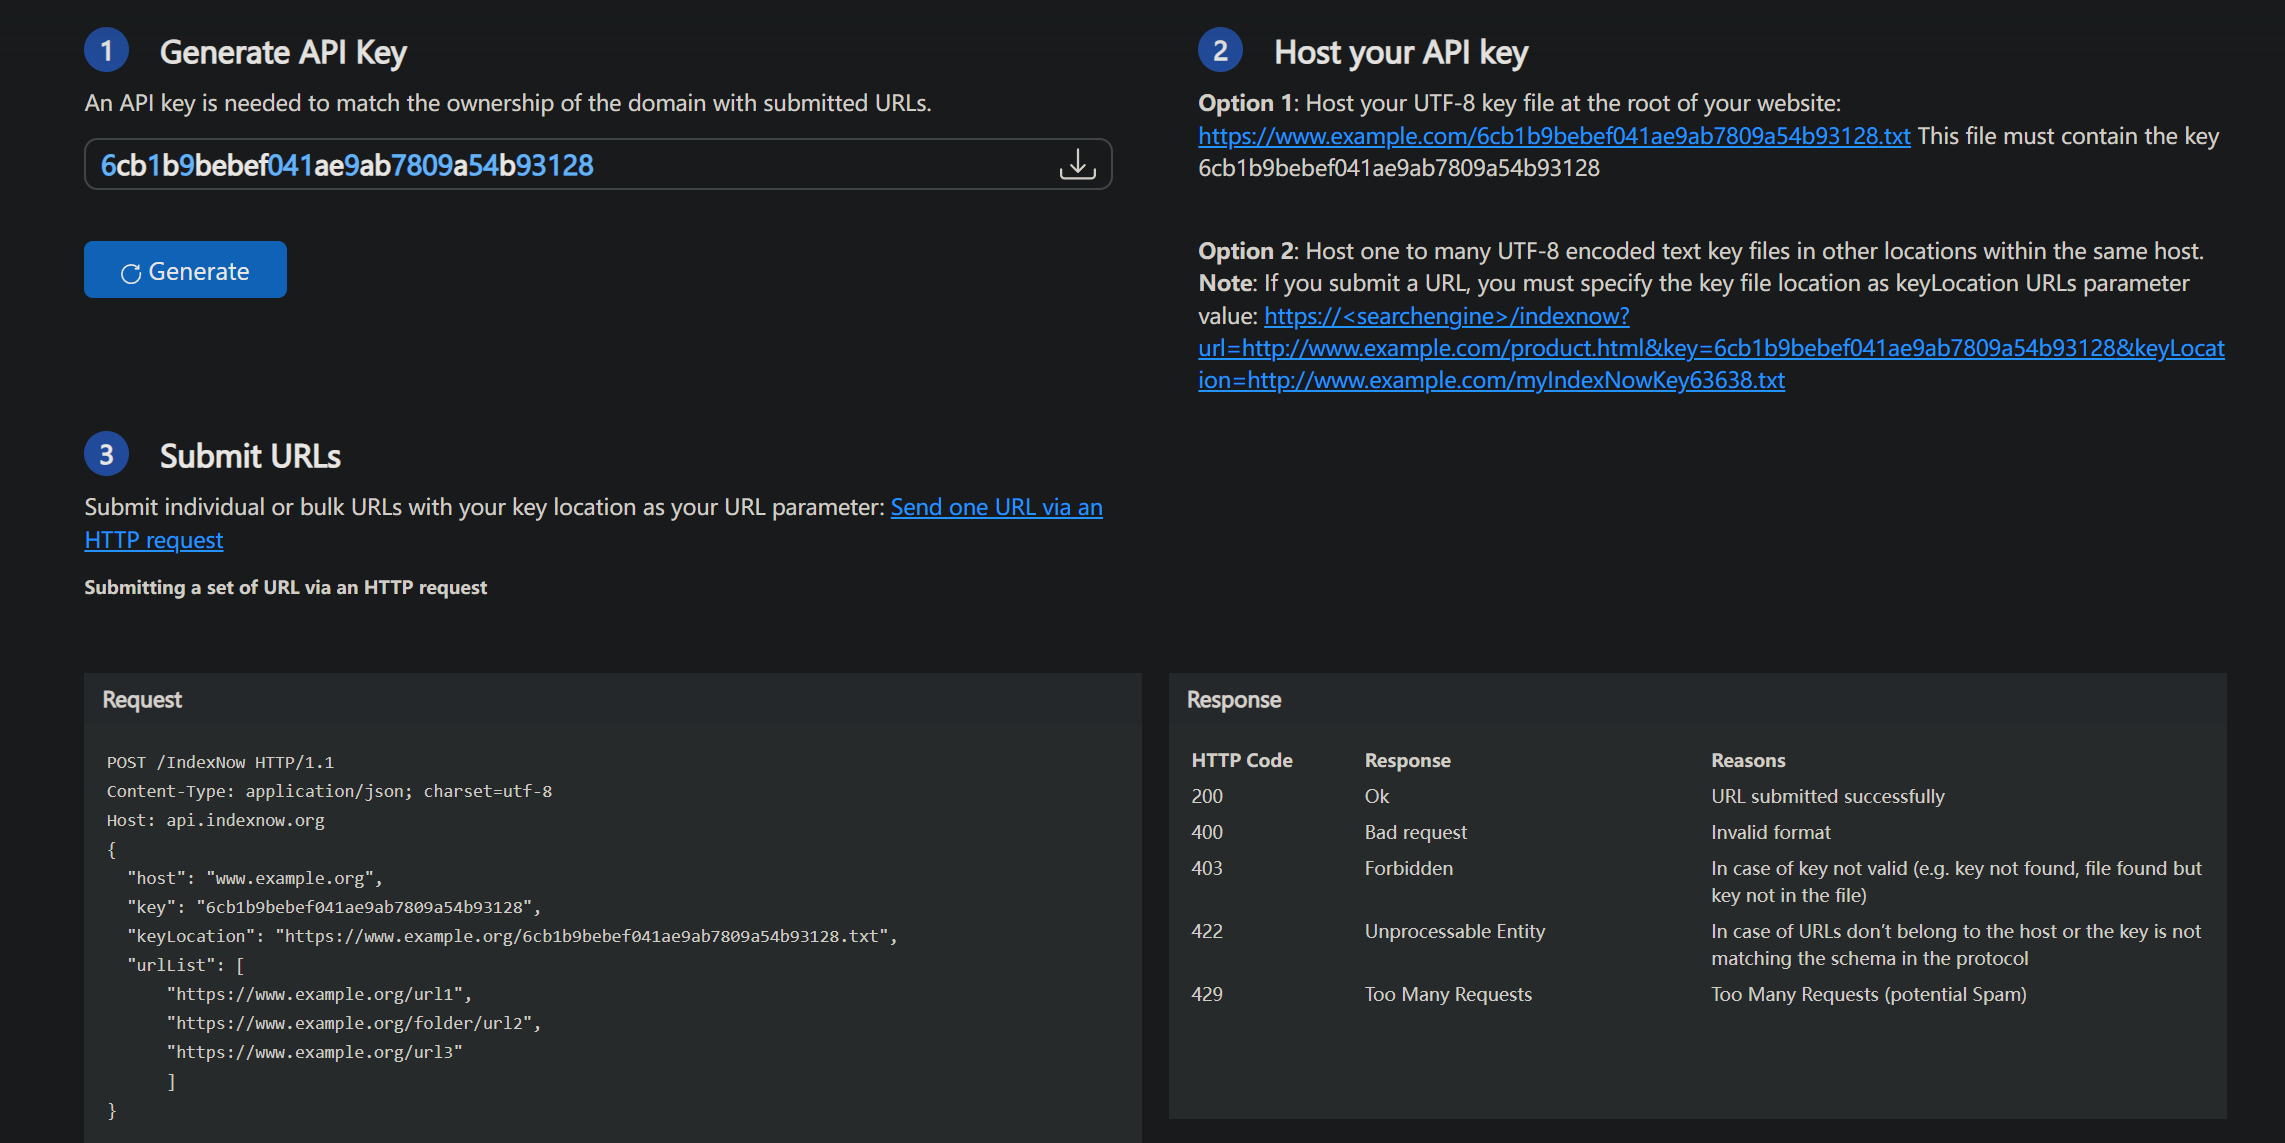Open the example.com key file .txt link

[1554, 136]
